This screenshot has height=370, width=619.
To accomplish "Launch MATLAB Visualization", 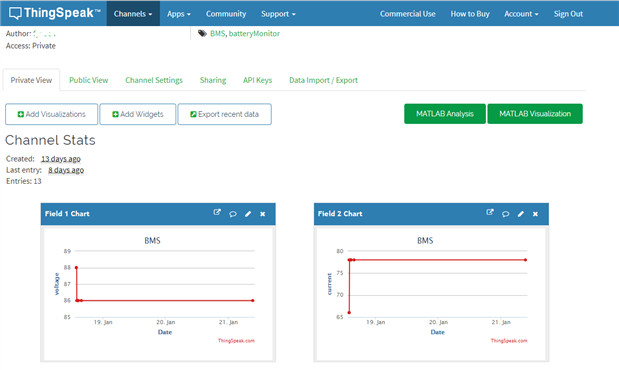I will 535,114.
